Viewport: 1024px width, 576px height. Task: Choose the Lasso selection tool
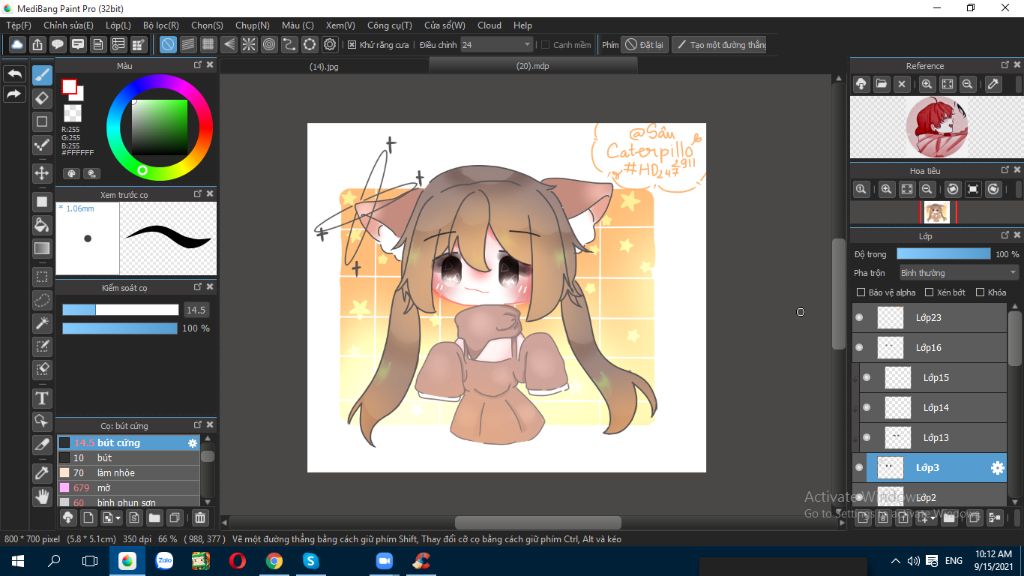tap(42, 300)
